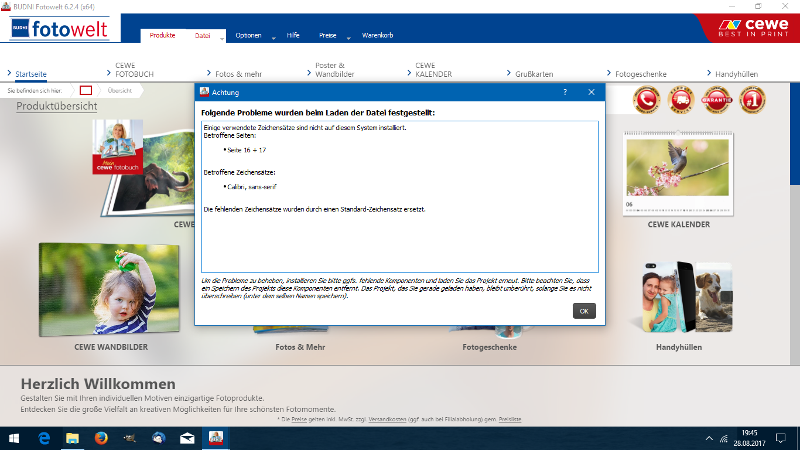Follow the Preise link in the footnote

pos(299,419)
